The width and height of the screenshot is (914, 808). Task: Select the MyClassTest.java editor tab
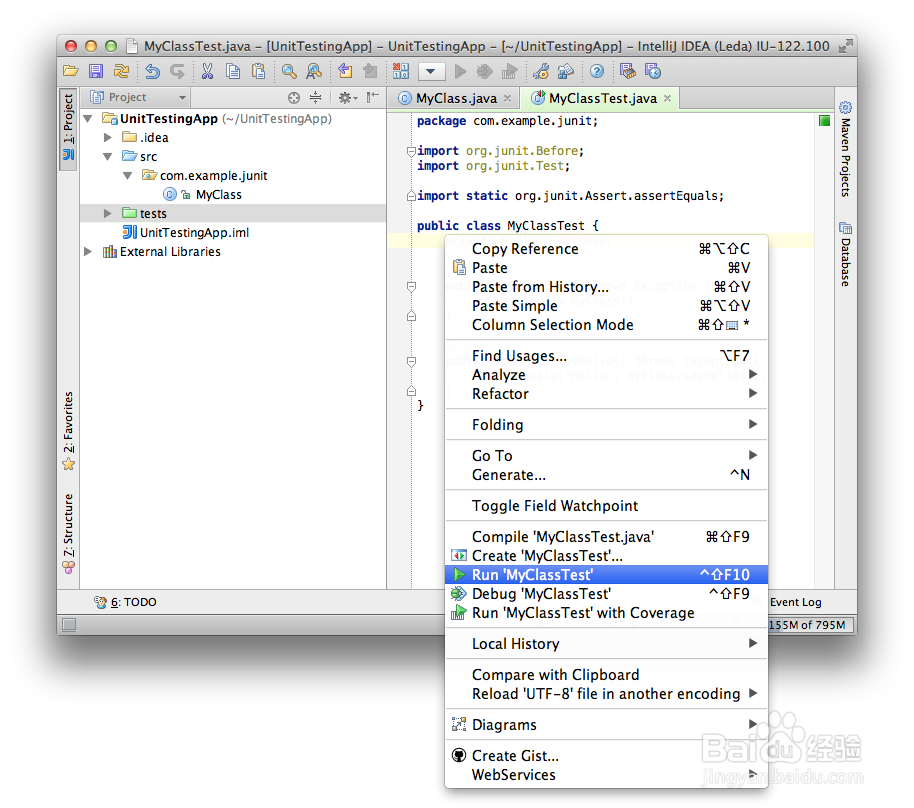pos(602,99)
